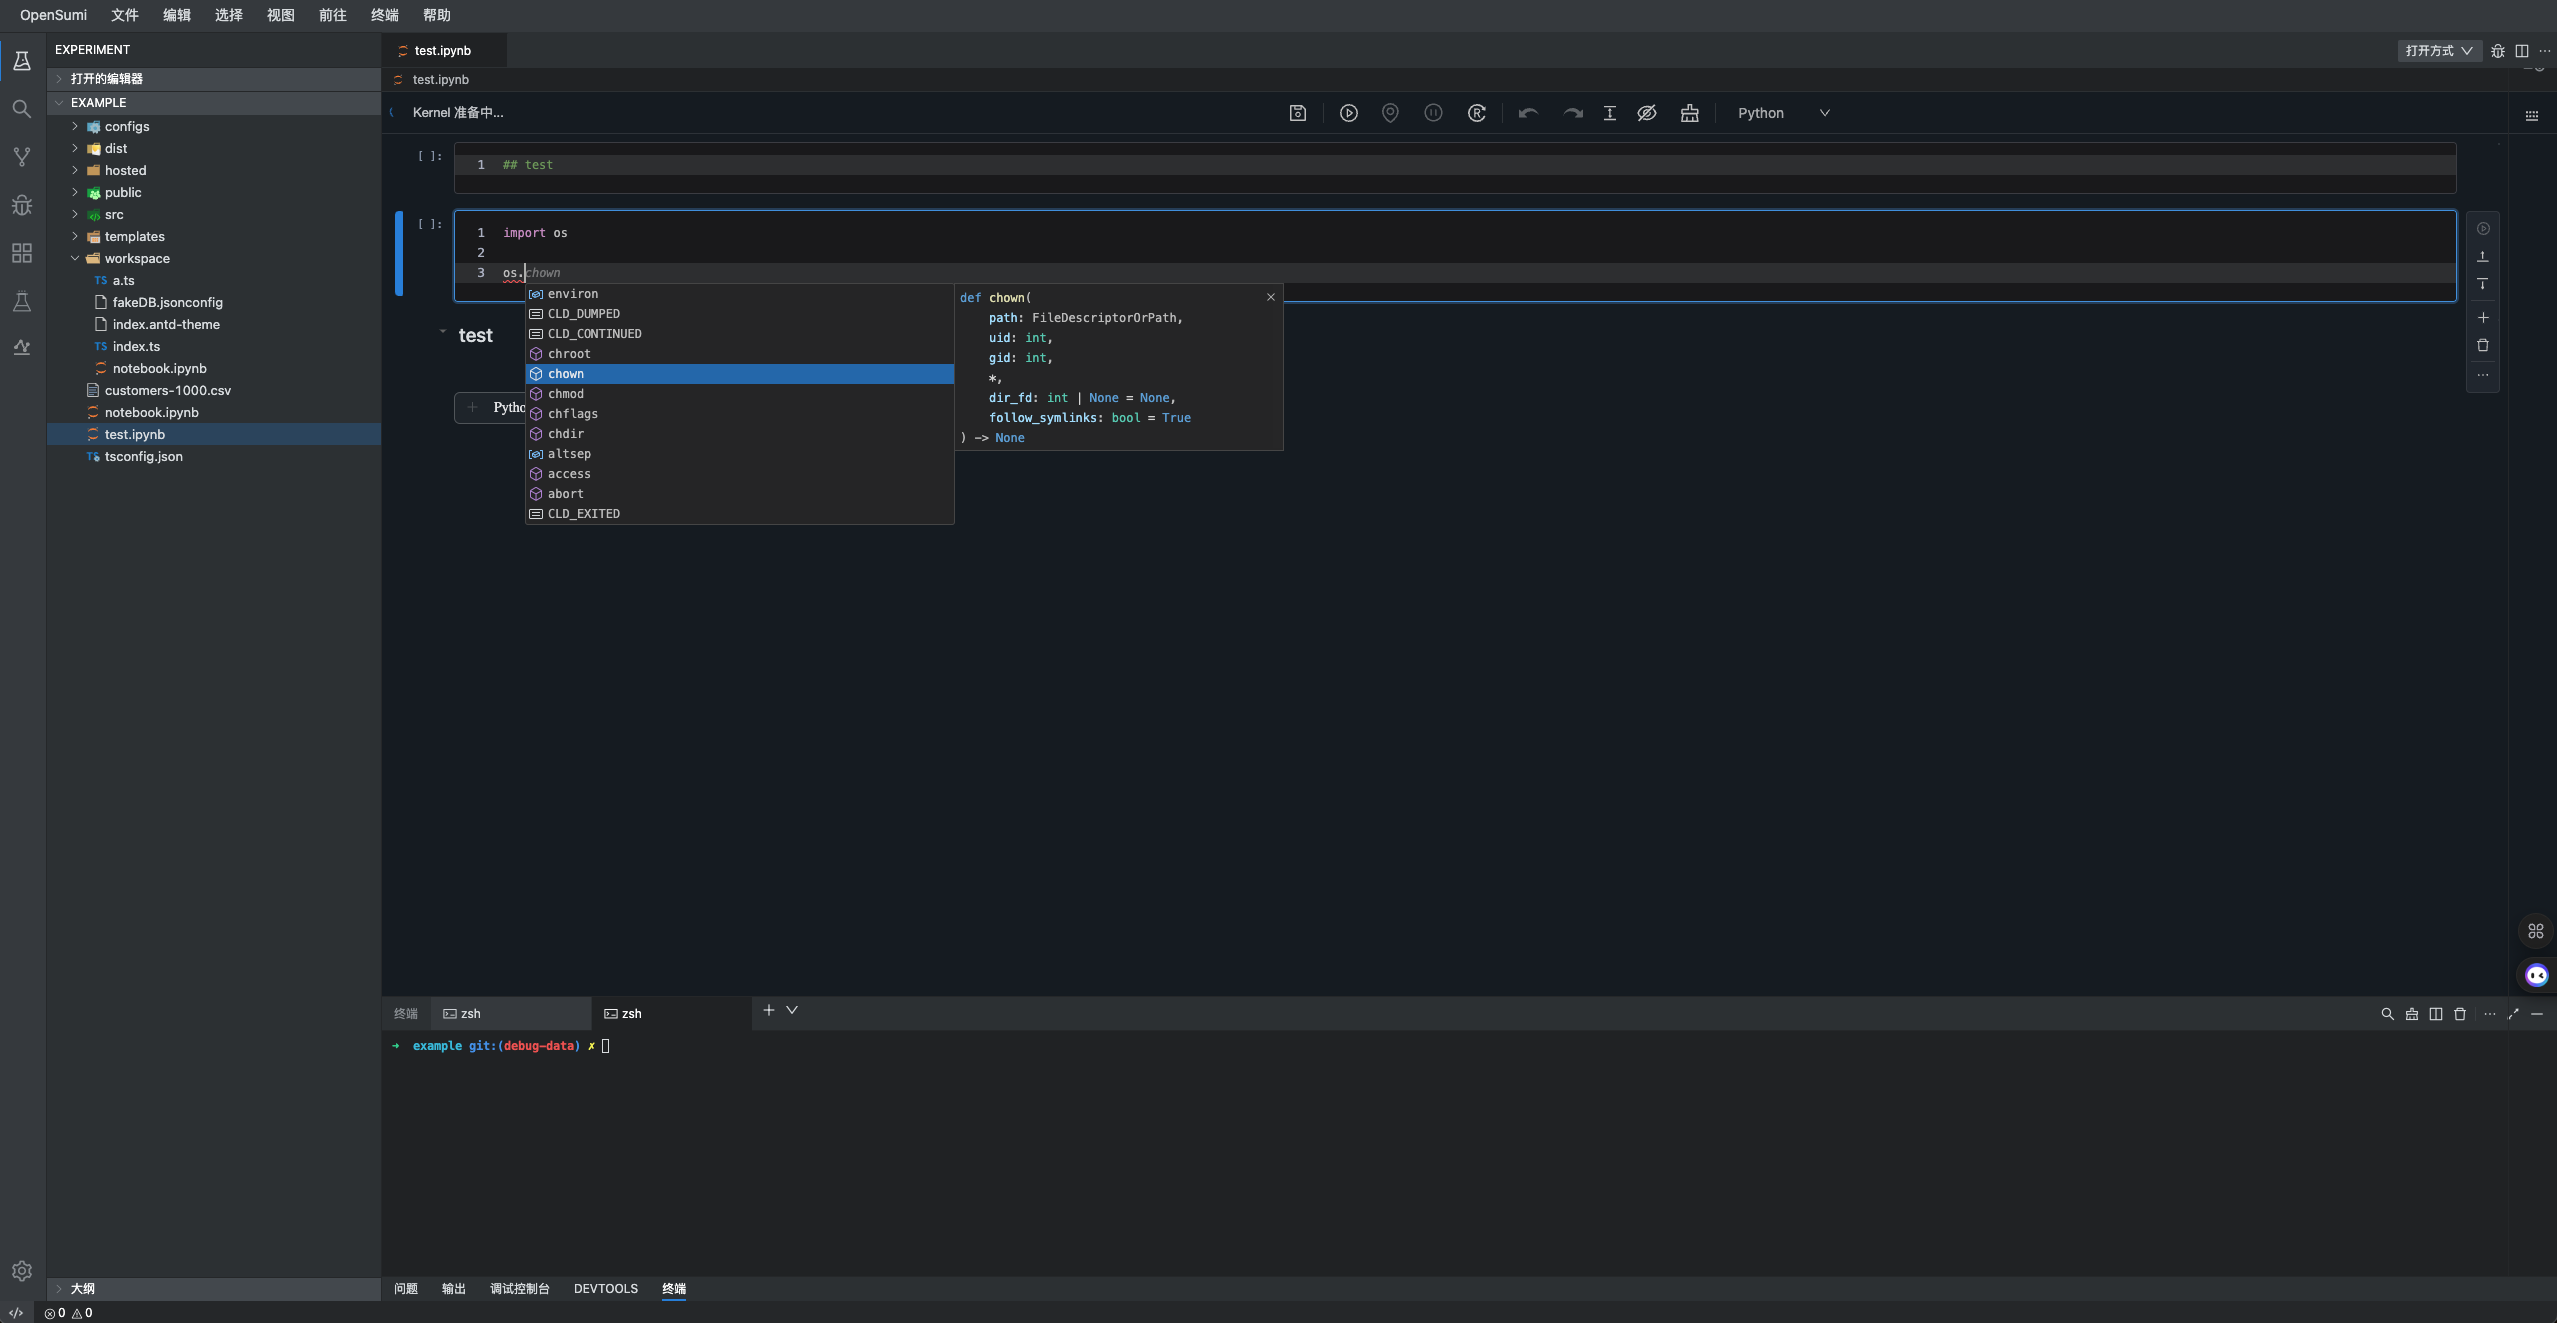Open the 文件 menu

pos(125,15)
